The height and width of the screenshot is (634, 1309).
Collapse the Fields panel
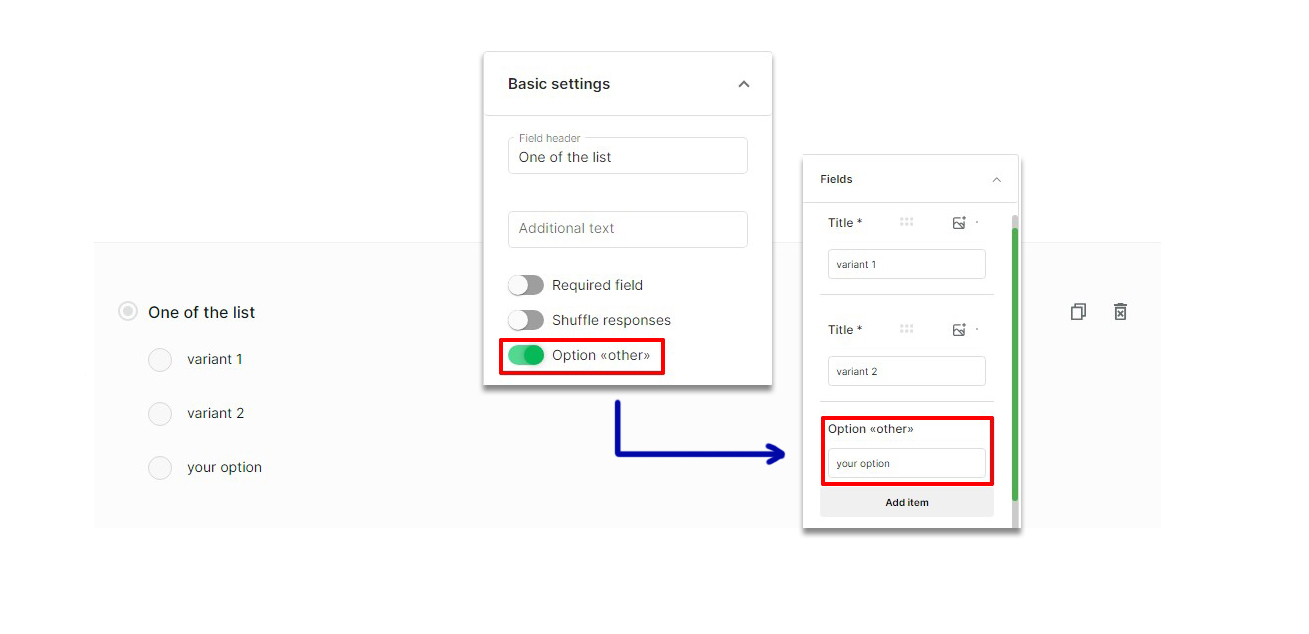pos(996,180)
